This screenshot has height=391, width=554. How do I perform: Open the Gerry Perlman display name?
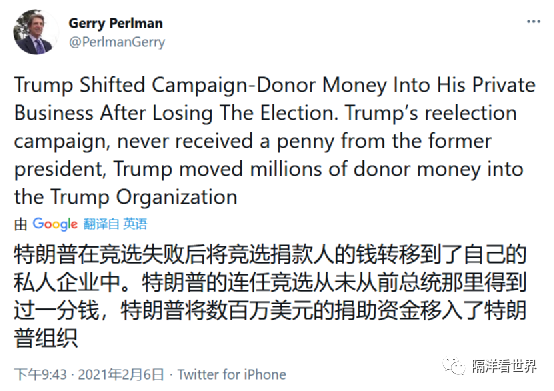116,23
